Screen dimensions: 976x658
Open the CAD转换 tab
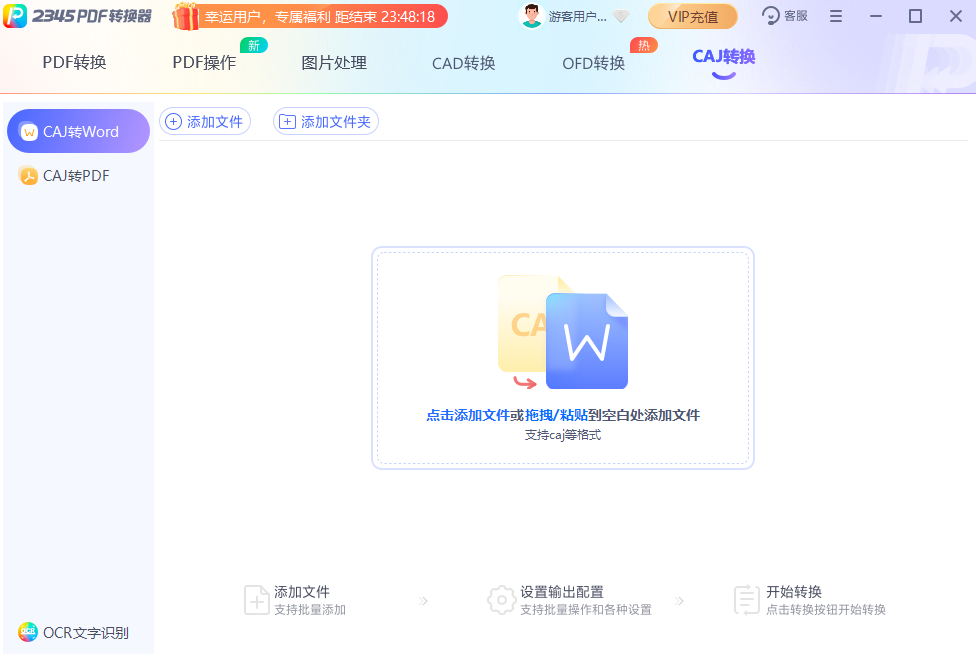tap(464, 63)
